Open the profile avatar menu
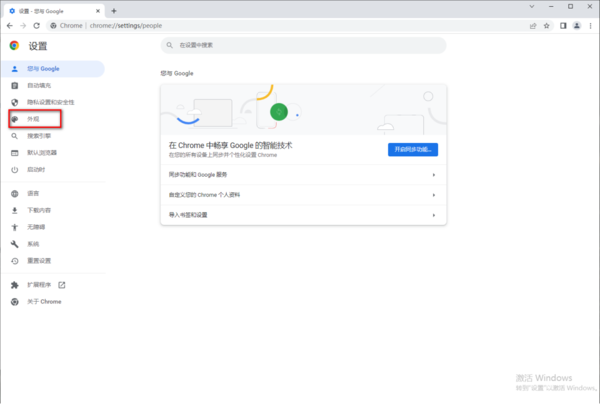Image resolution: width=600 pixels, height=404 pixels. point(577,26)
